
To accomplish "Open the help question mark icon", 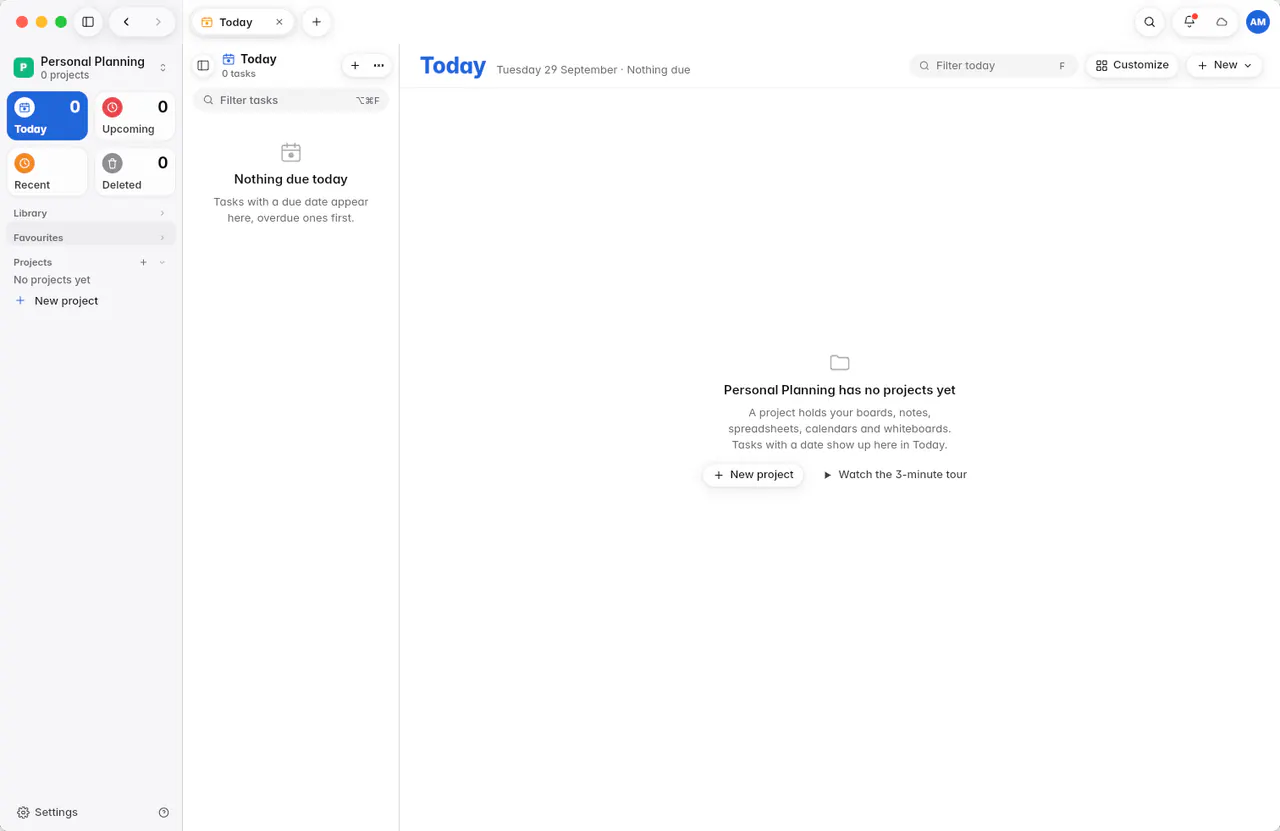I will (x=164, y=812).
